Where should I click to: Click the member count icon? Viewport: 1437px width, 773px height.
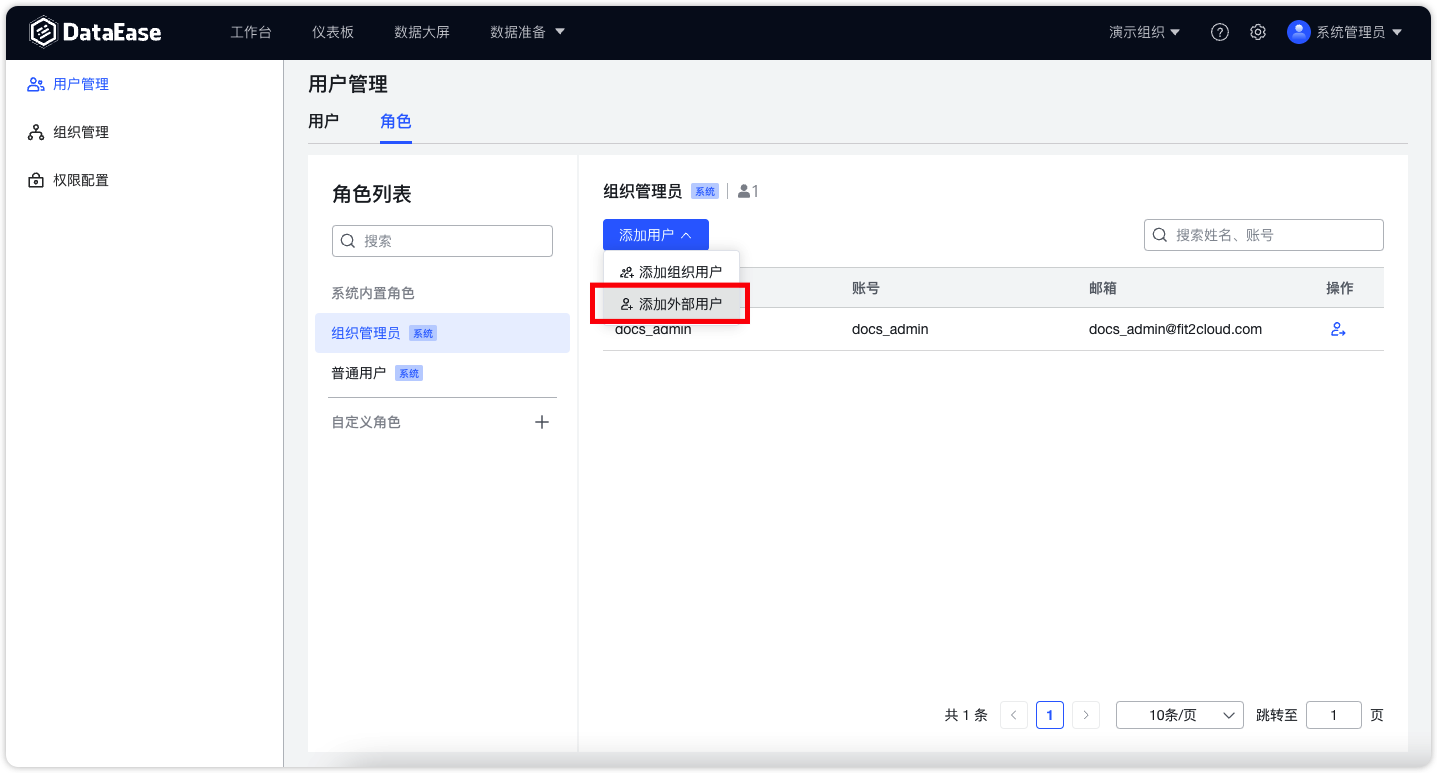pos(744,191)
